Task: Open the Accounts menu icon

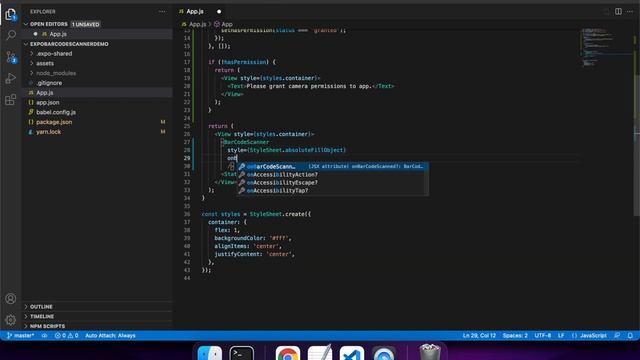Action: 11,298
